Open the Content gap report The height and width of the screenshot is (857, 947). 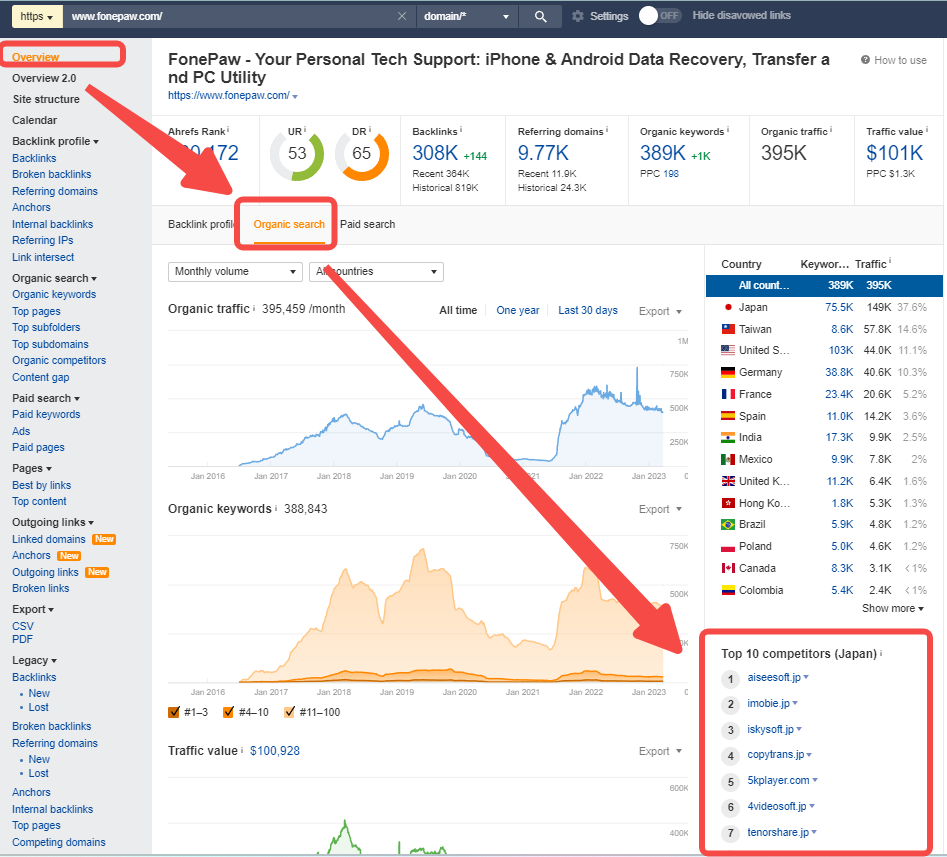point(40,377)
